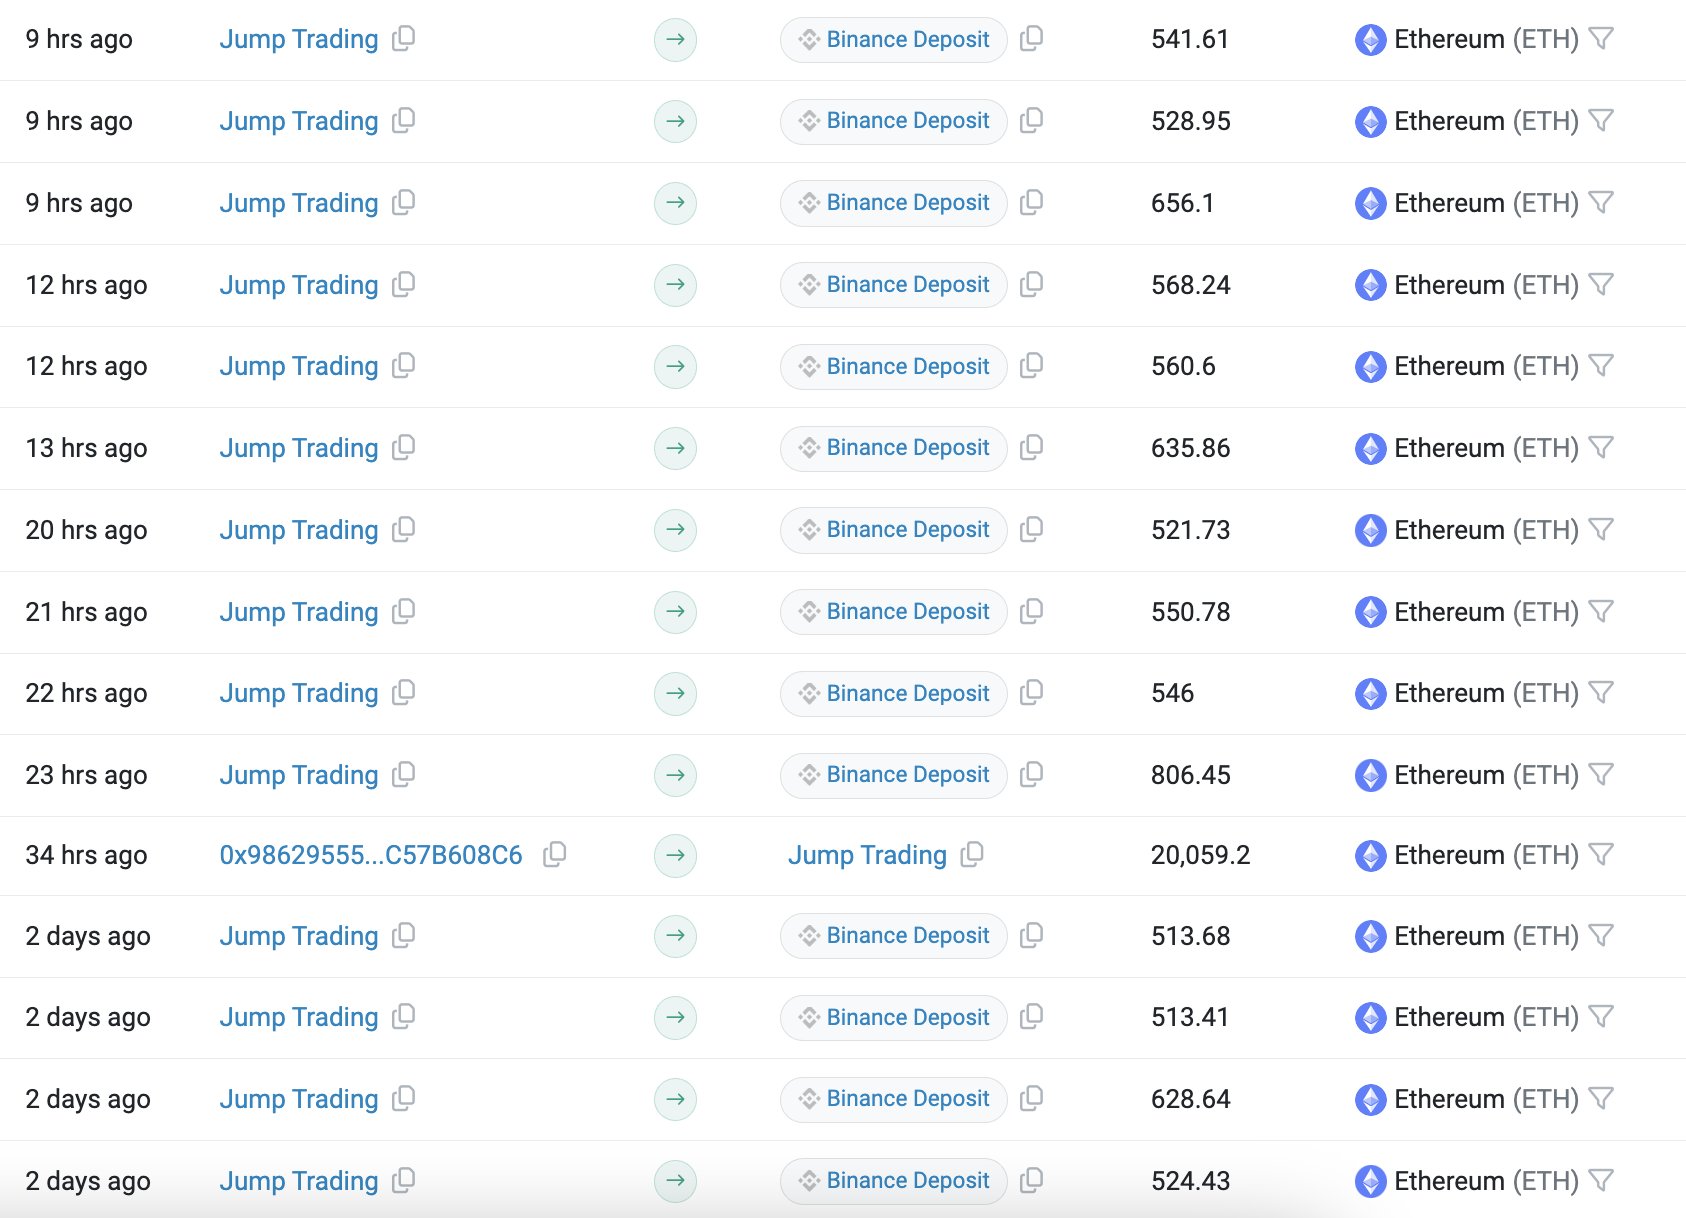
Task: Copy the Jump Trading recipient address in the 20,059.2 row
Action: 972,855
